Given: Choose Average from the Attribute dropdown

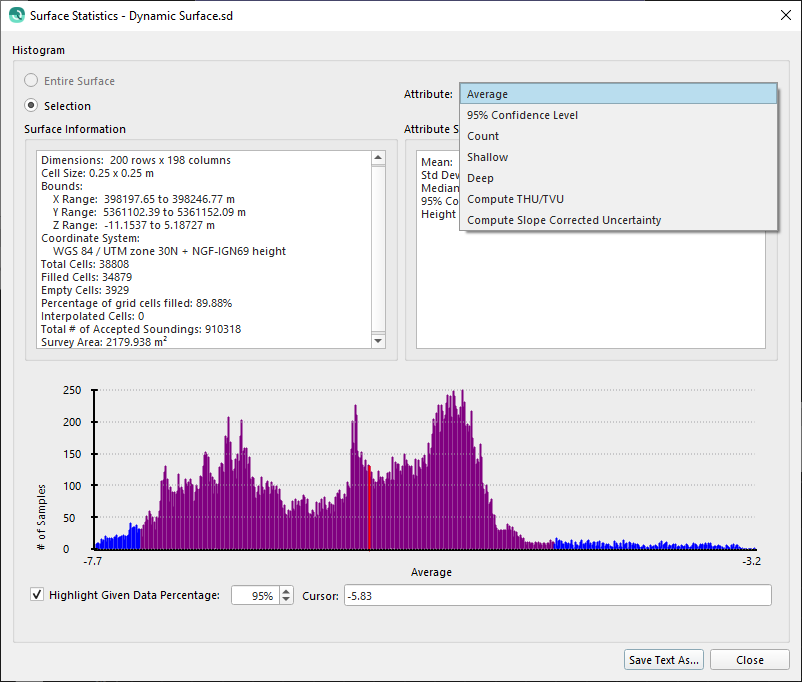Looking at the screenshot, I should [x=617, y=94].
